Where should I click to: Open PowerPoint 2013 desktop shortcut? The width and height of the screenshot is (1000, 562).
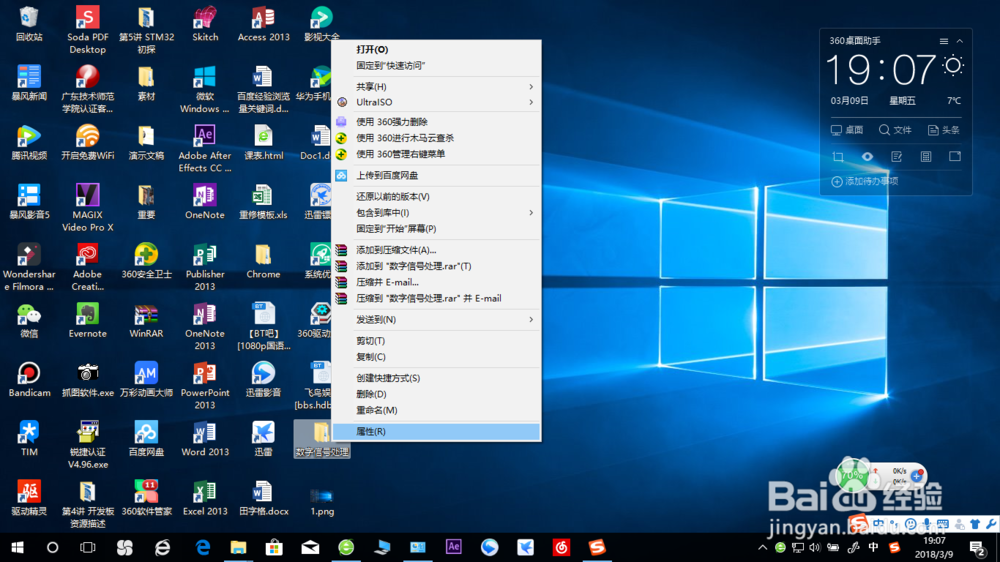(x=205, y=385)
